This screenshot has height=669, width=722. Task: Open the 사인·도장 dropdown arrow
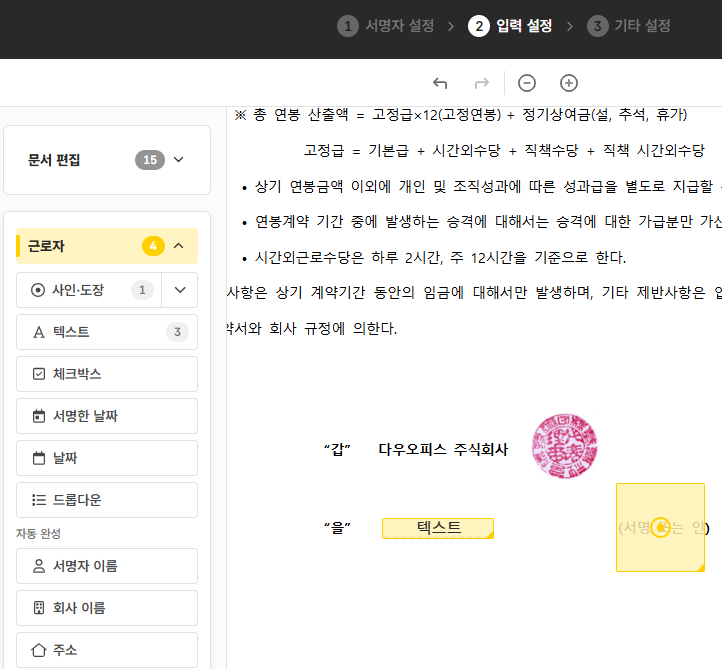pyautogui.click(x=180, y=290)
